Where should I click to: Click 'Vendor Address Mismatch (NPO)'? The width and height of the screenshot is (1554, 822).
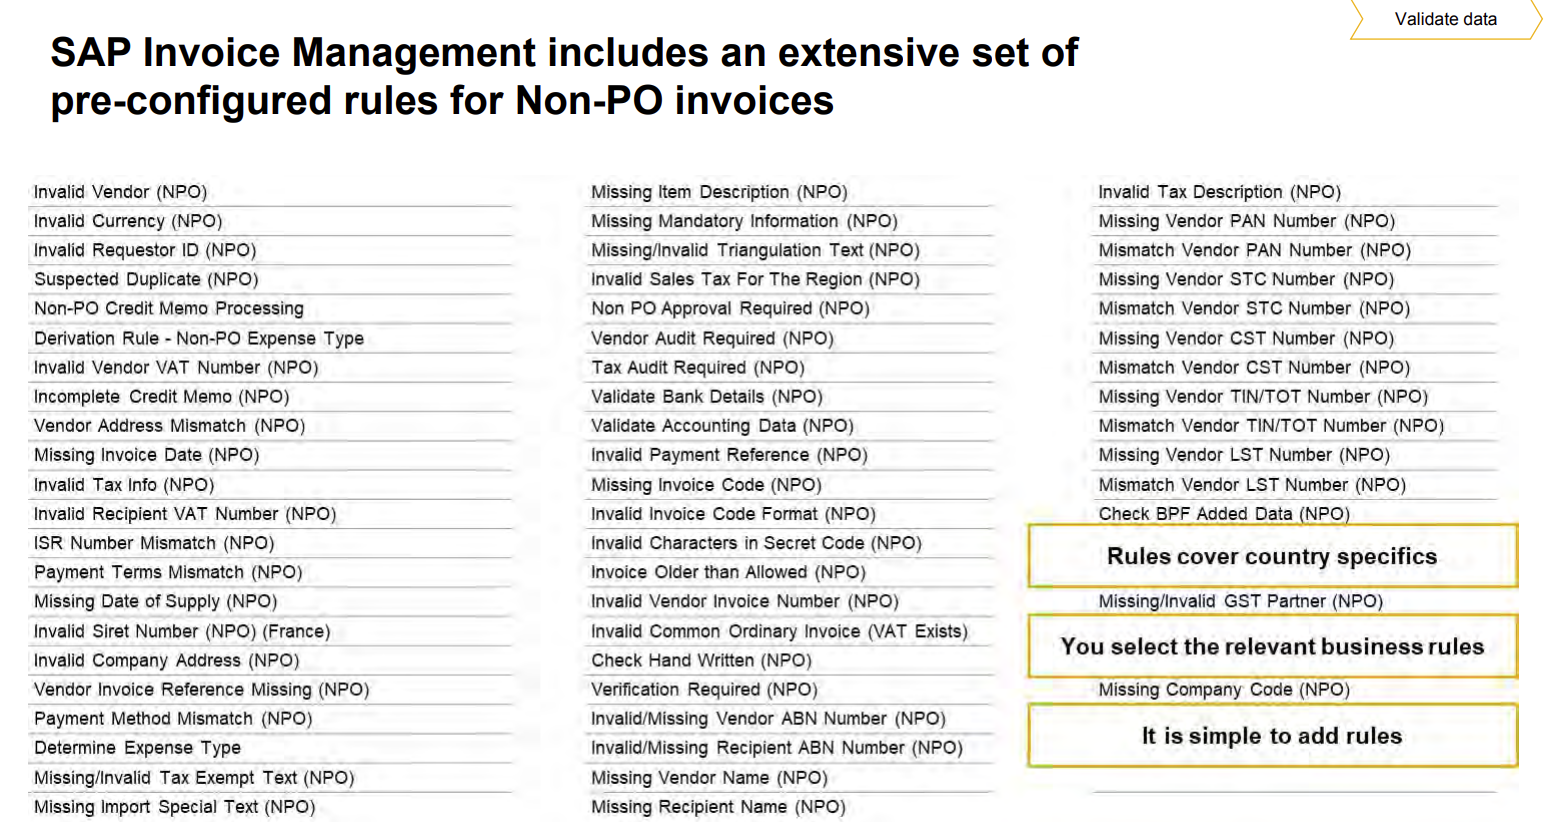tap(169, 425)
